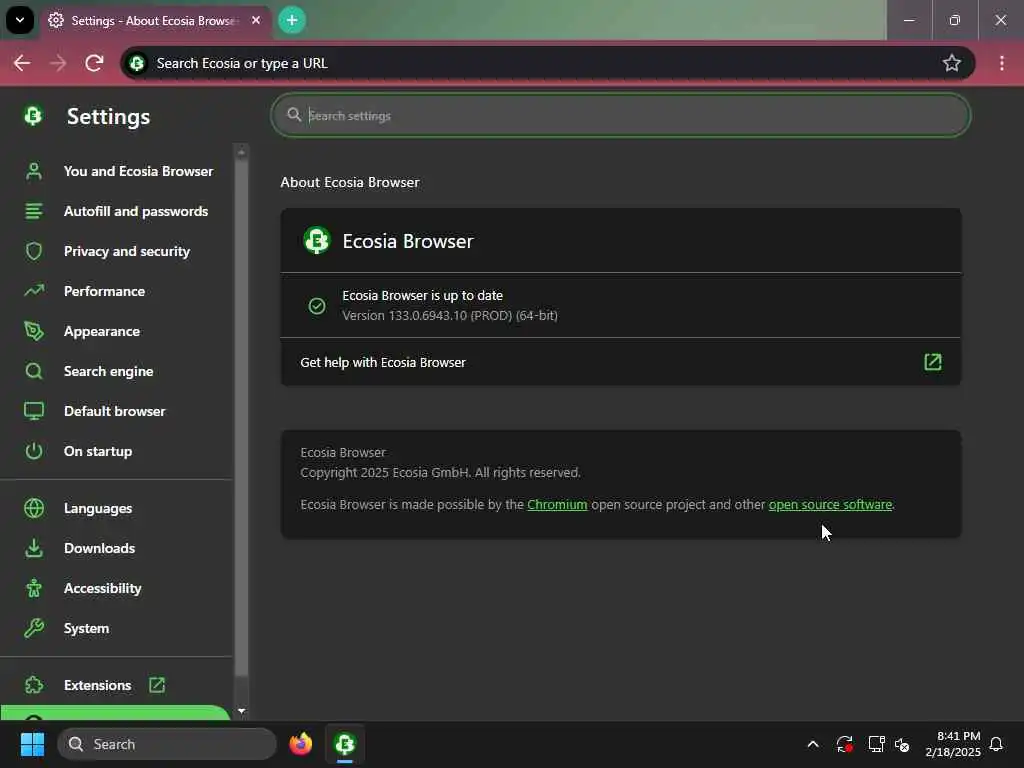Viewport: 1024px width, 768px height.
Task: Click the Ecosia Browser taskbar icon
Action: tap(345, 744)
